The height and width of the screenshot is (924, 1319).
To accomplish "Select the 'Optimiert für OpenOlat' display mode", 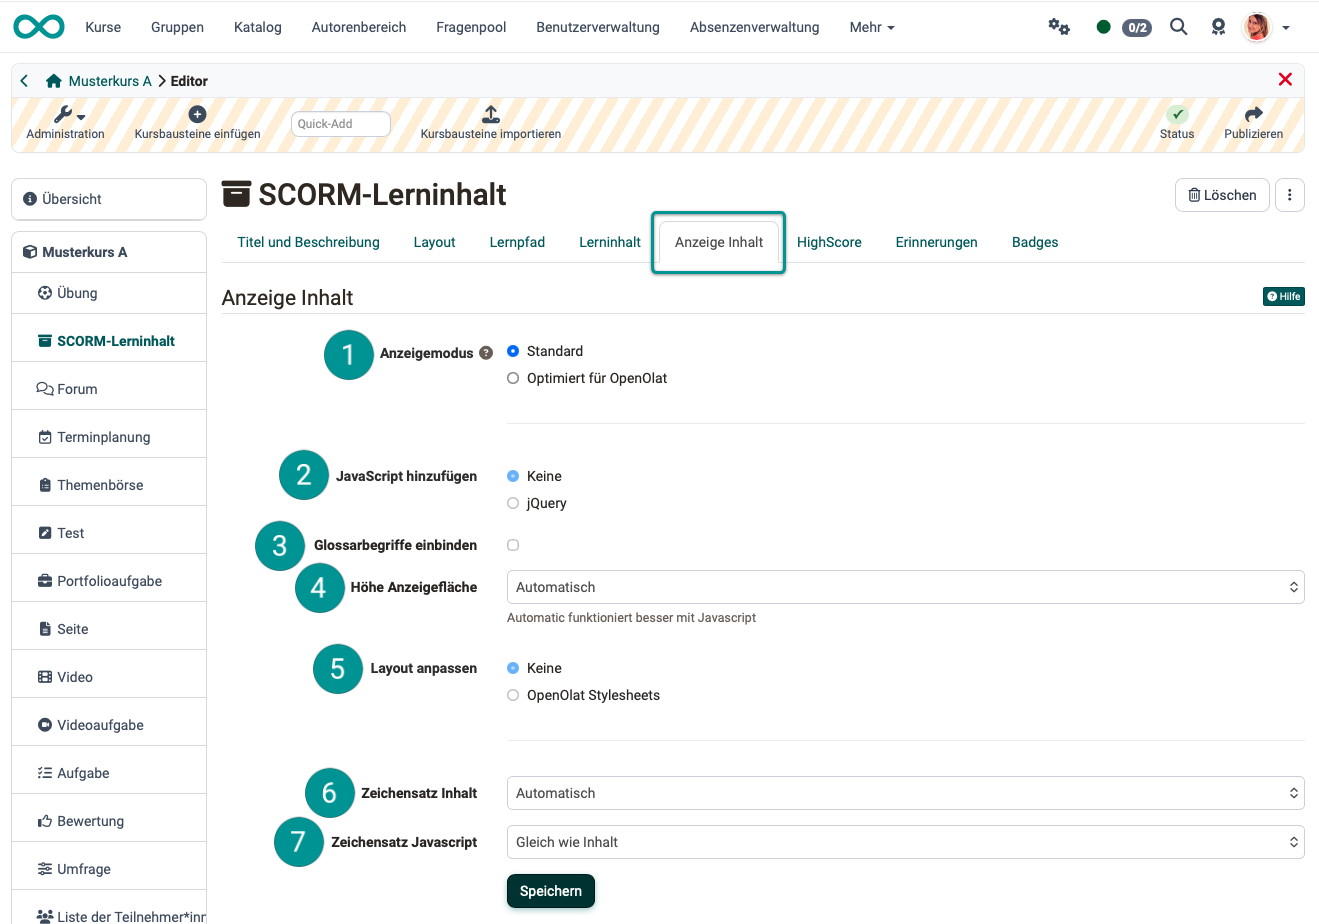I will [x=512, y=378].
